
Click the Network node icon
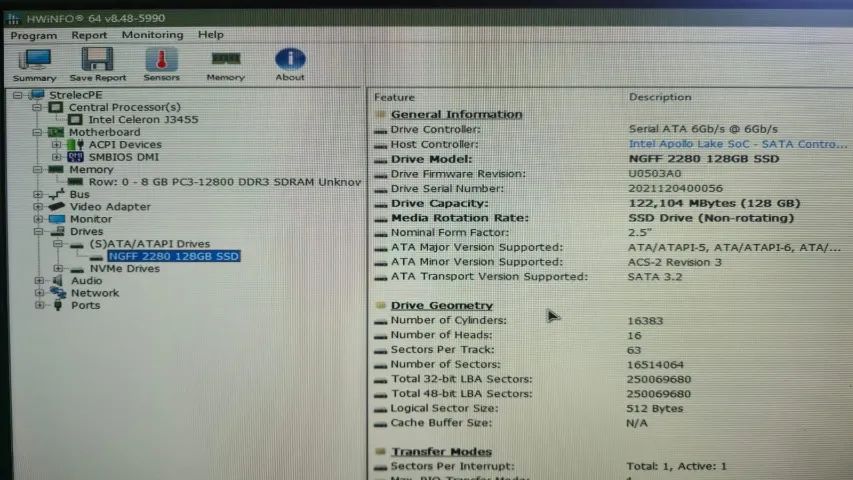(x=58, y=293)
